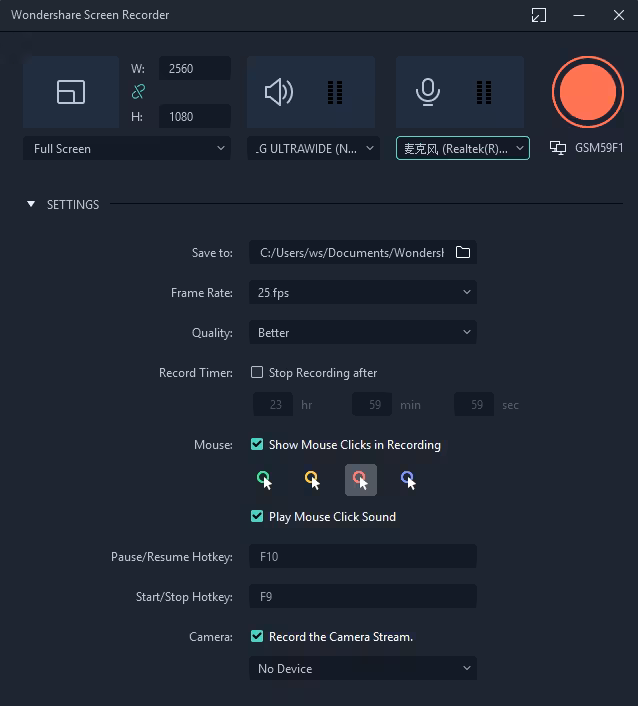
Task: Uncheck Play Mouse Click Sound
Action: tap(257, 516)
